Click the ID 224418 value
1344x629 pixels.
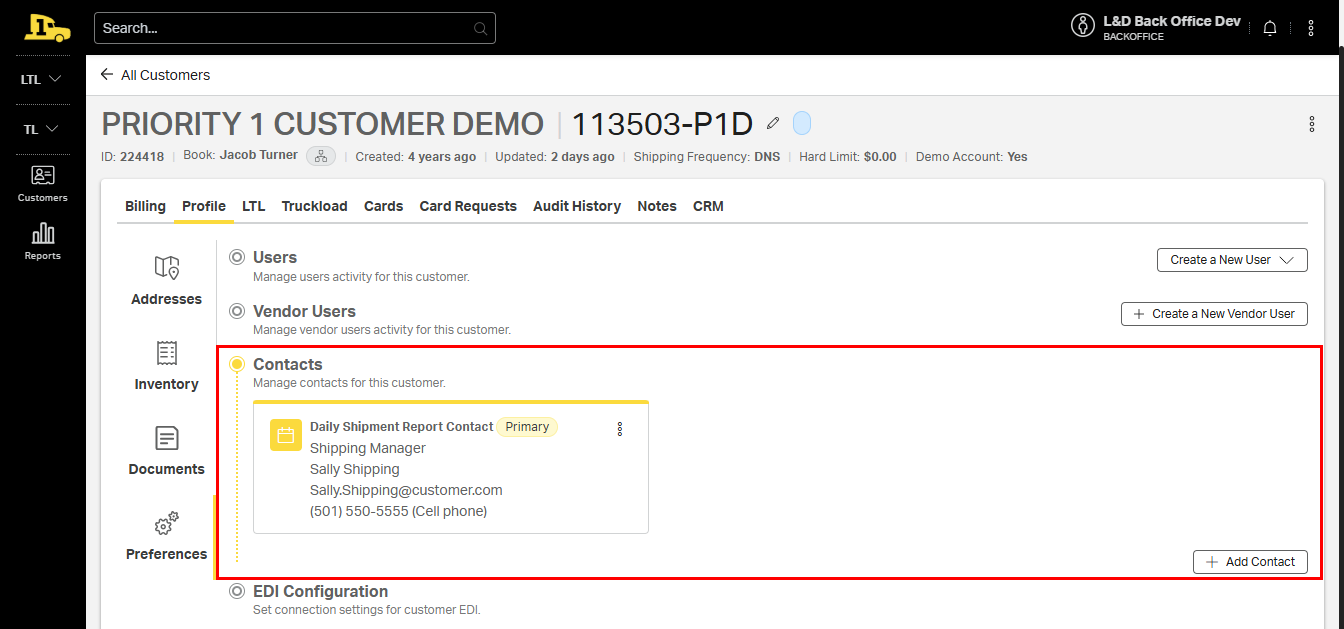click(143, 157)
